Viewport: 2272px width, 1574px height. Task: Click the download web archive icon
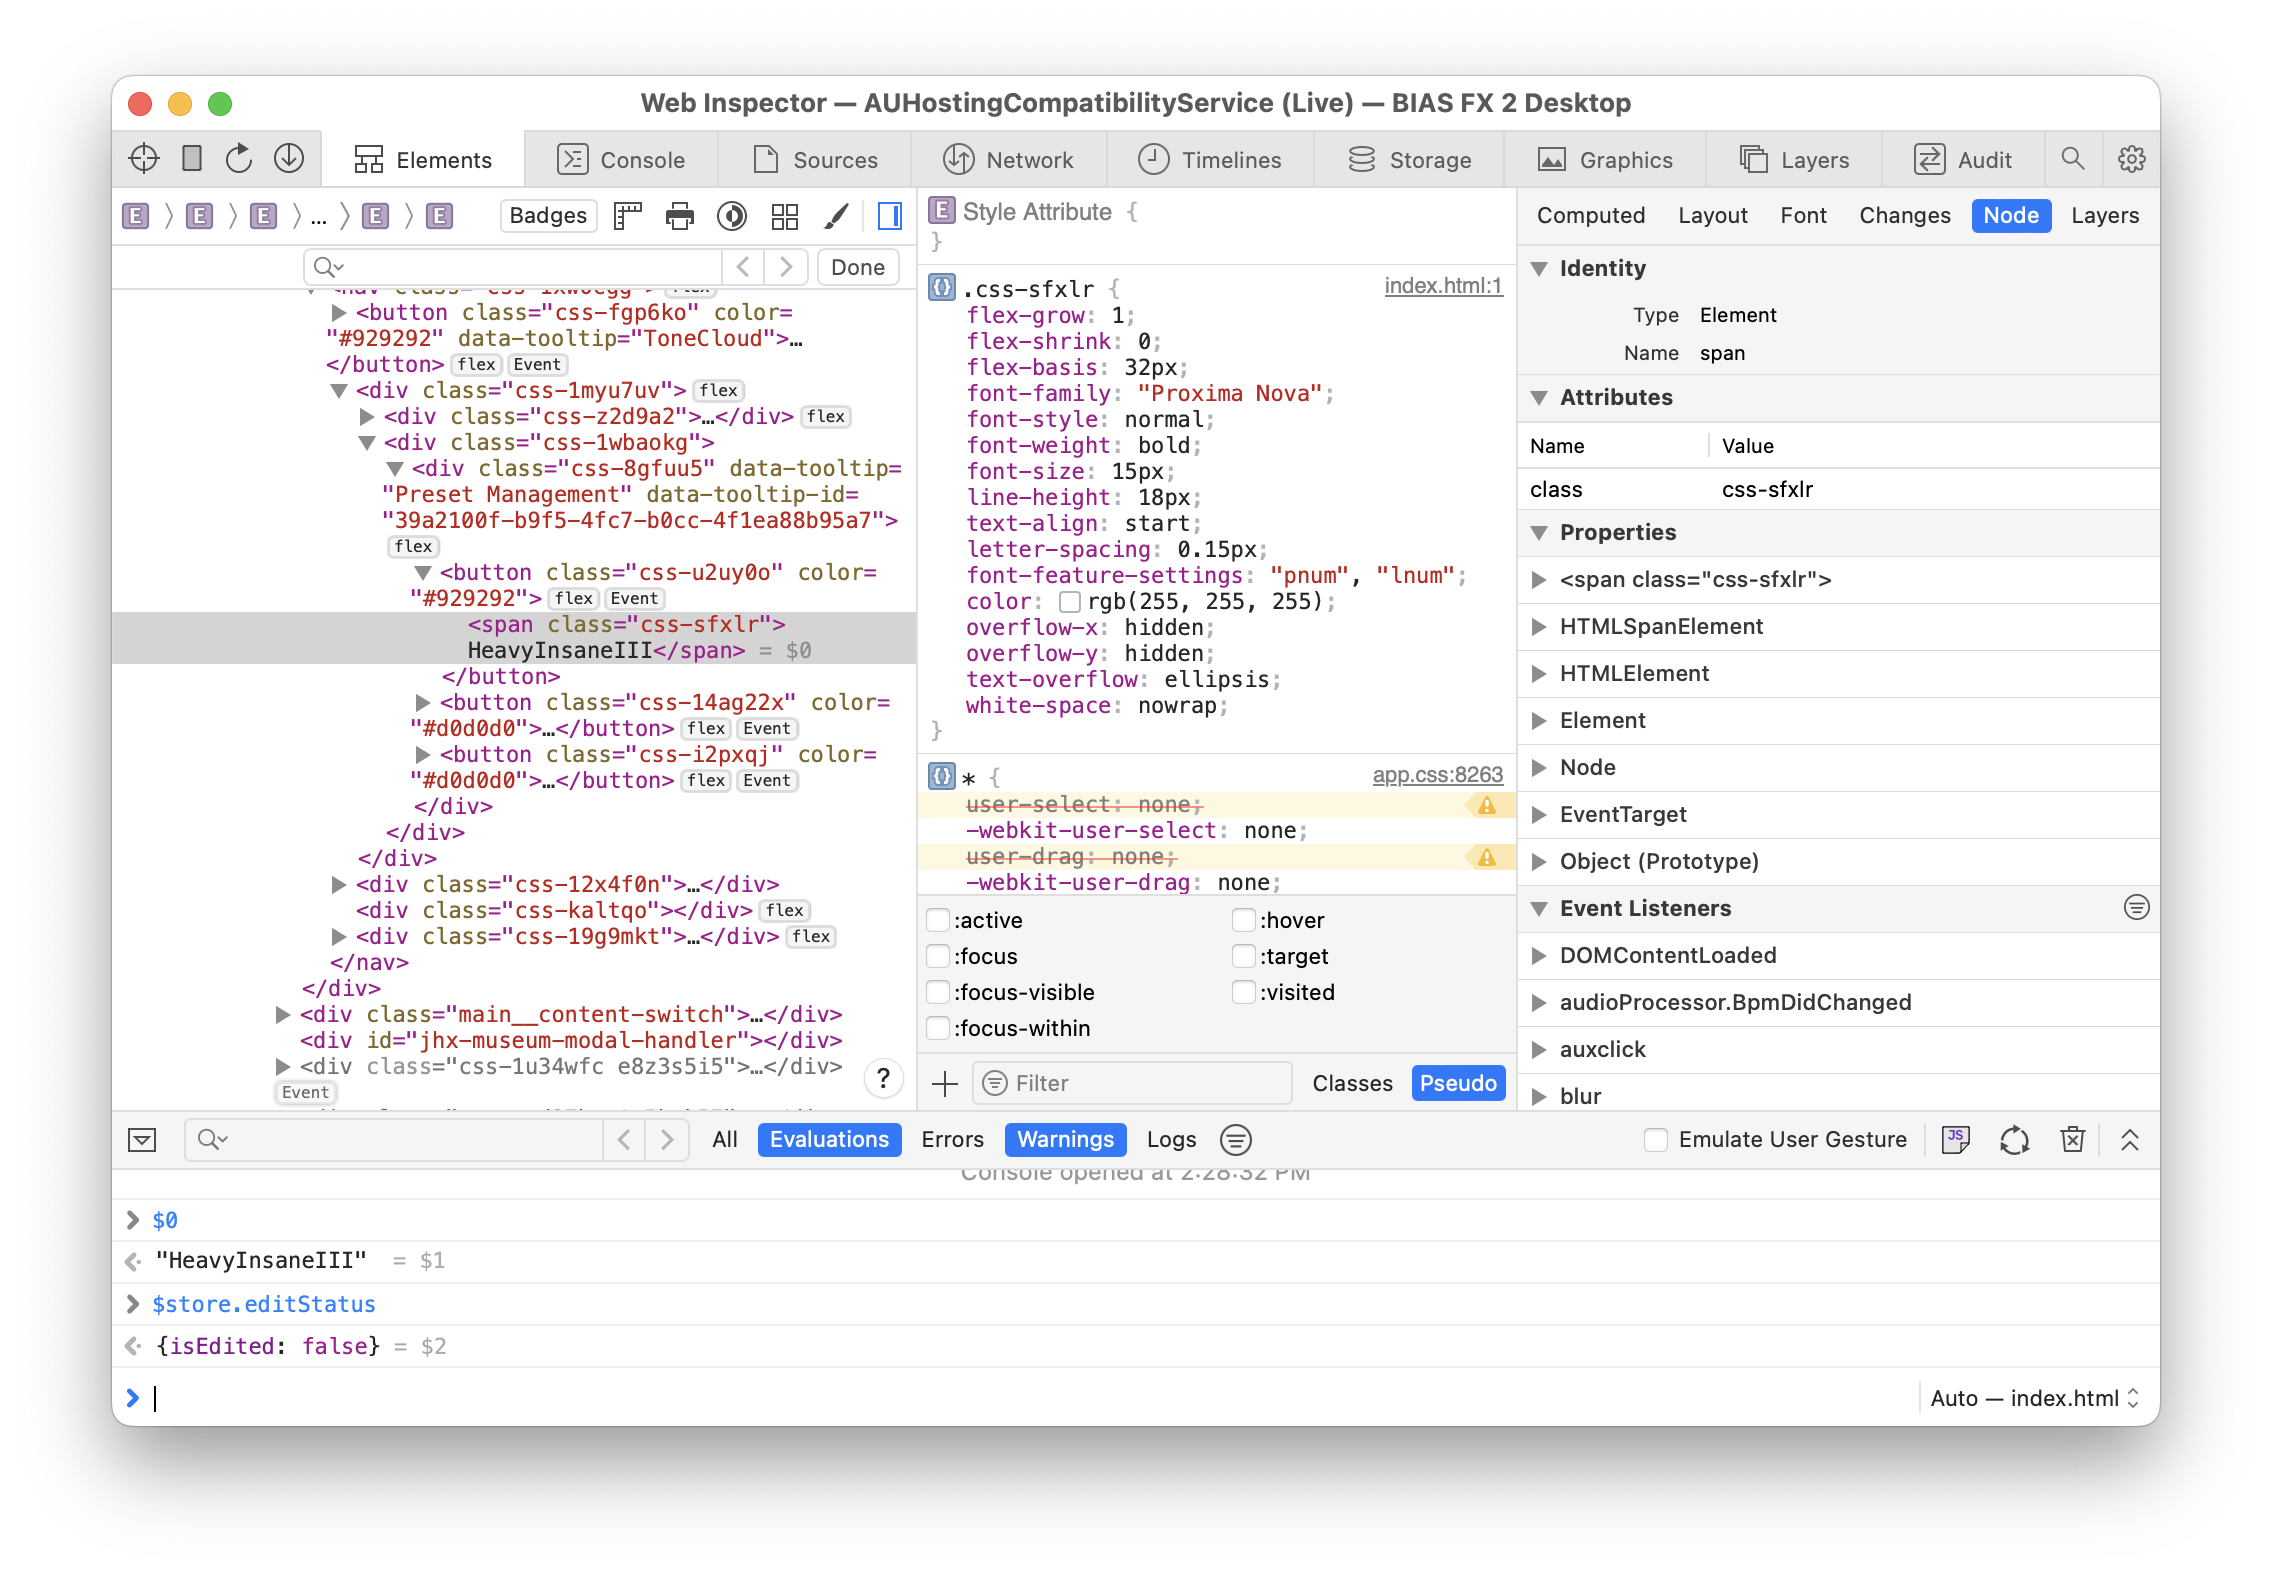(x=288, y=158)
